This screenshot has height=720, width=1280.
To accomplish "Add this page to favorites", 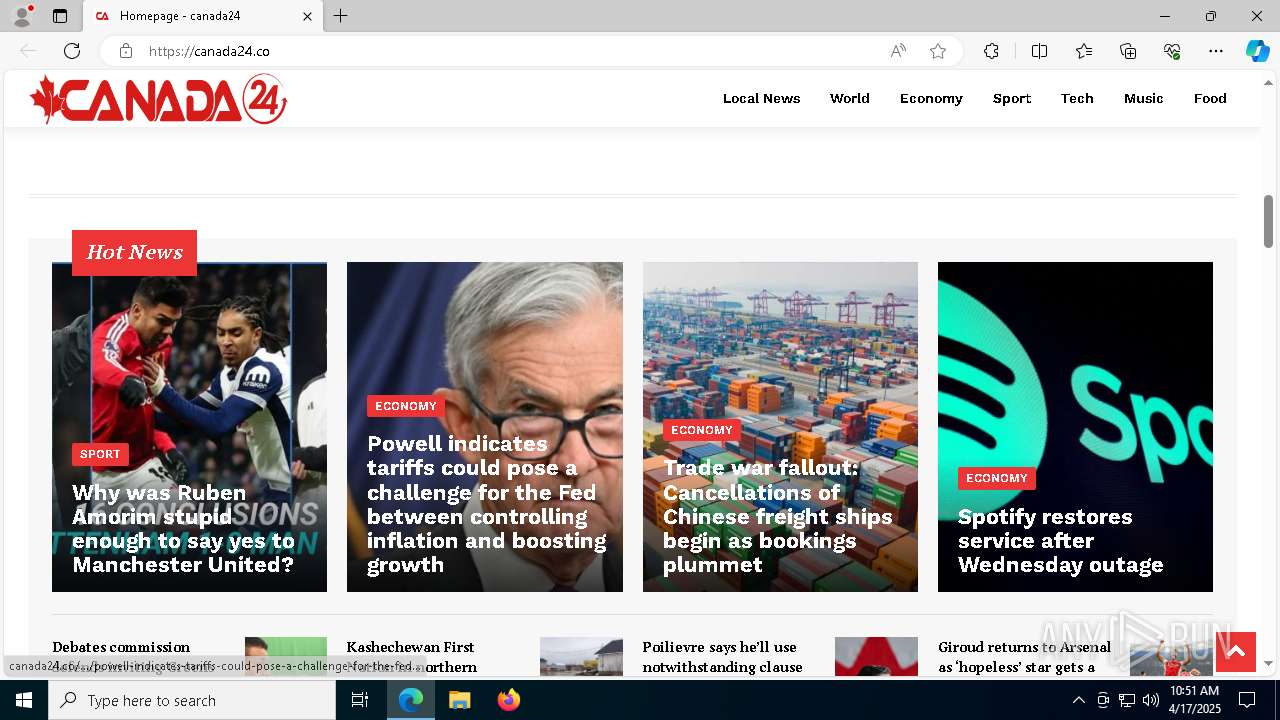I will point(938,51).
